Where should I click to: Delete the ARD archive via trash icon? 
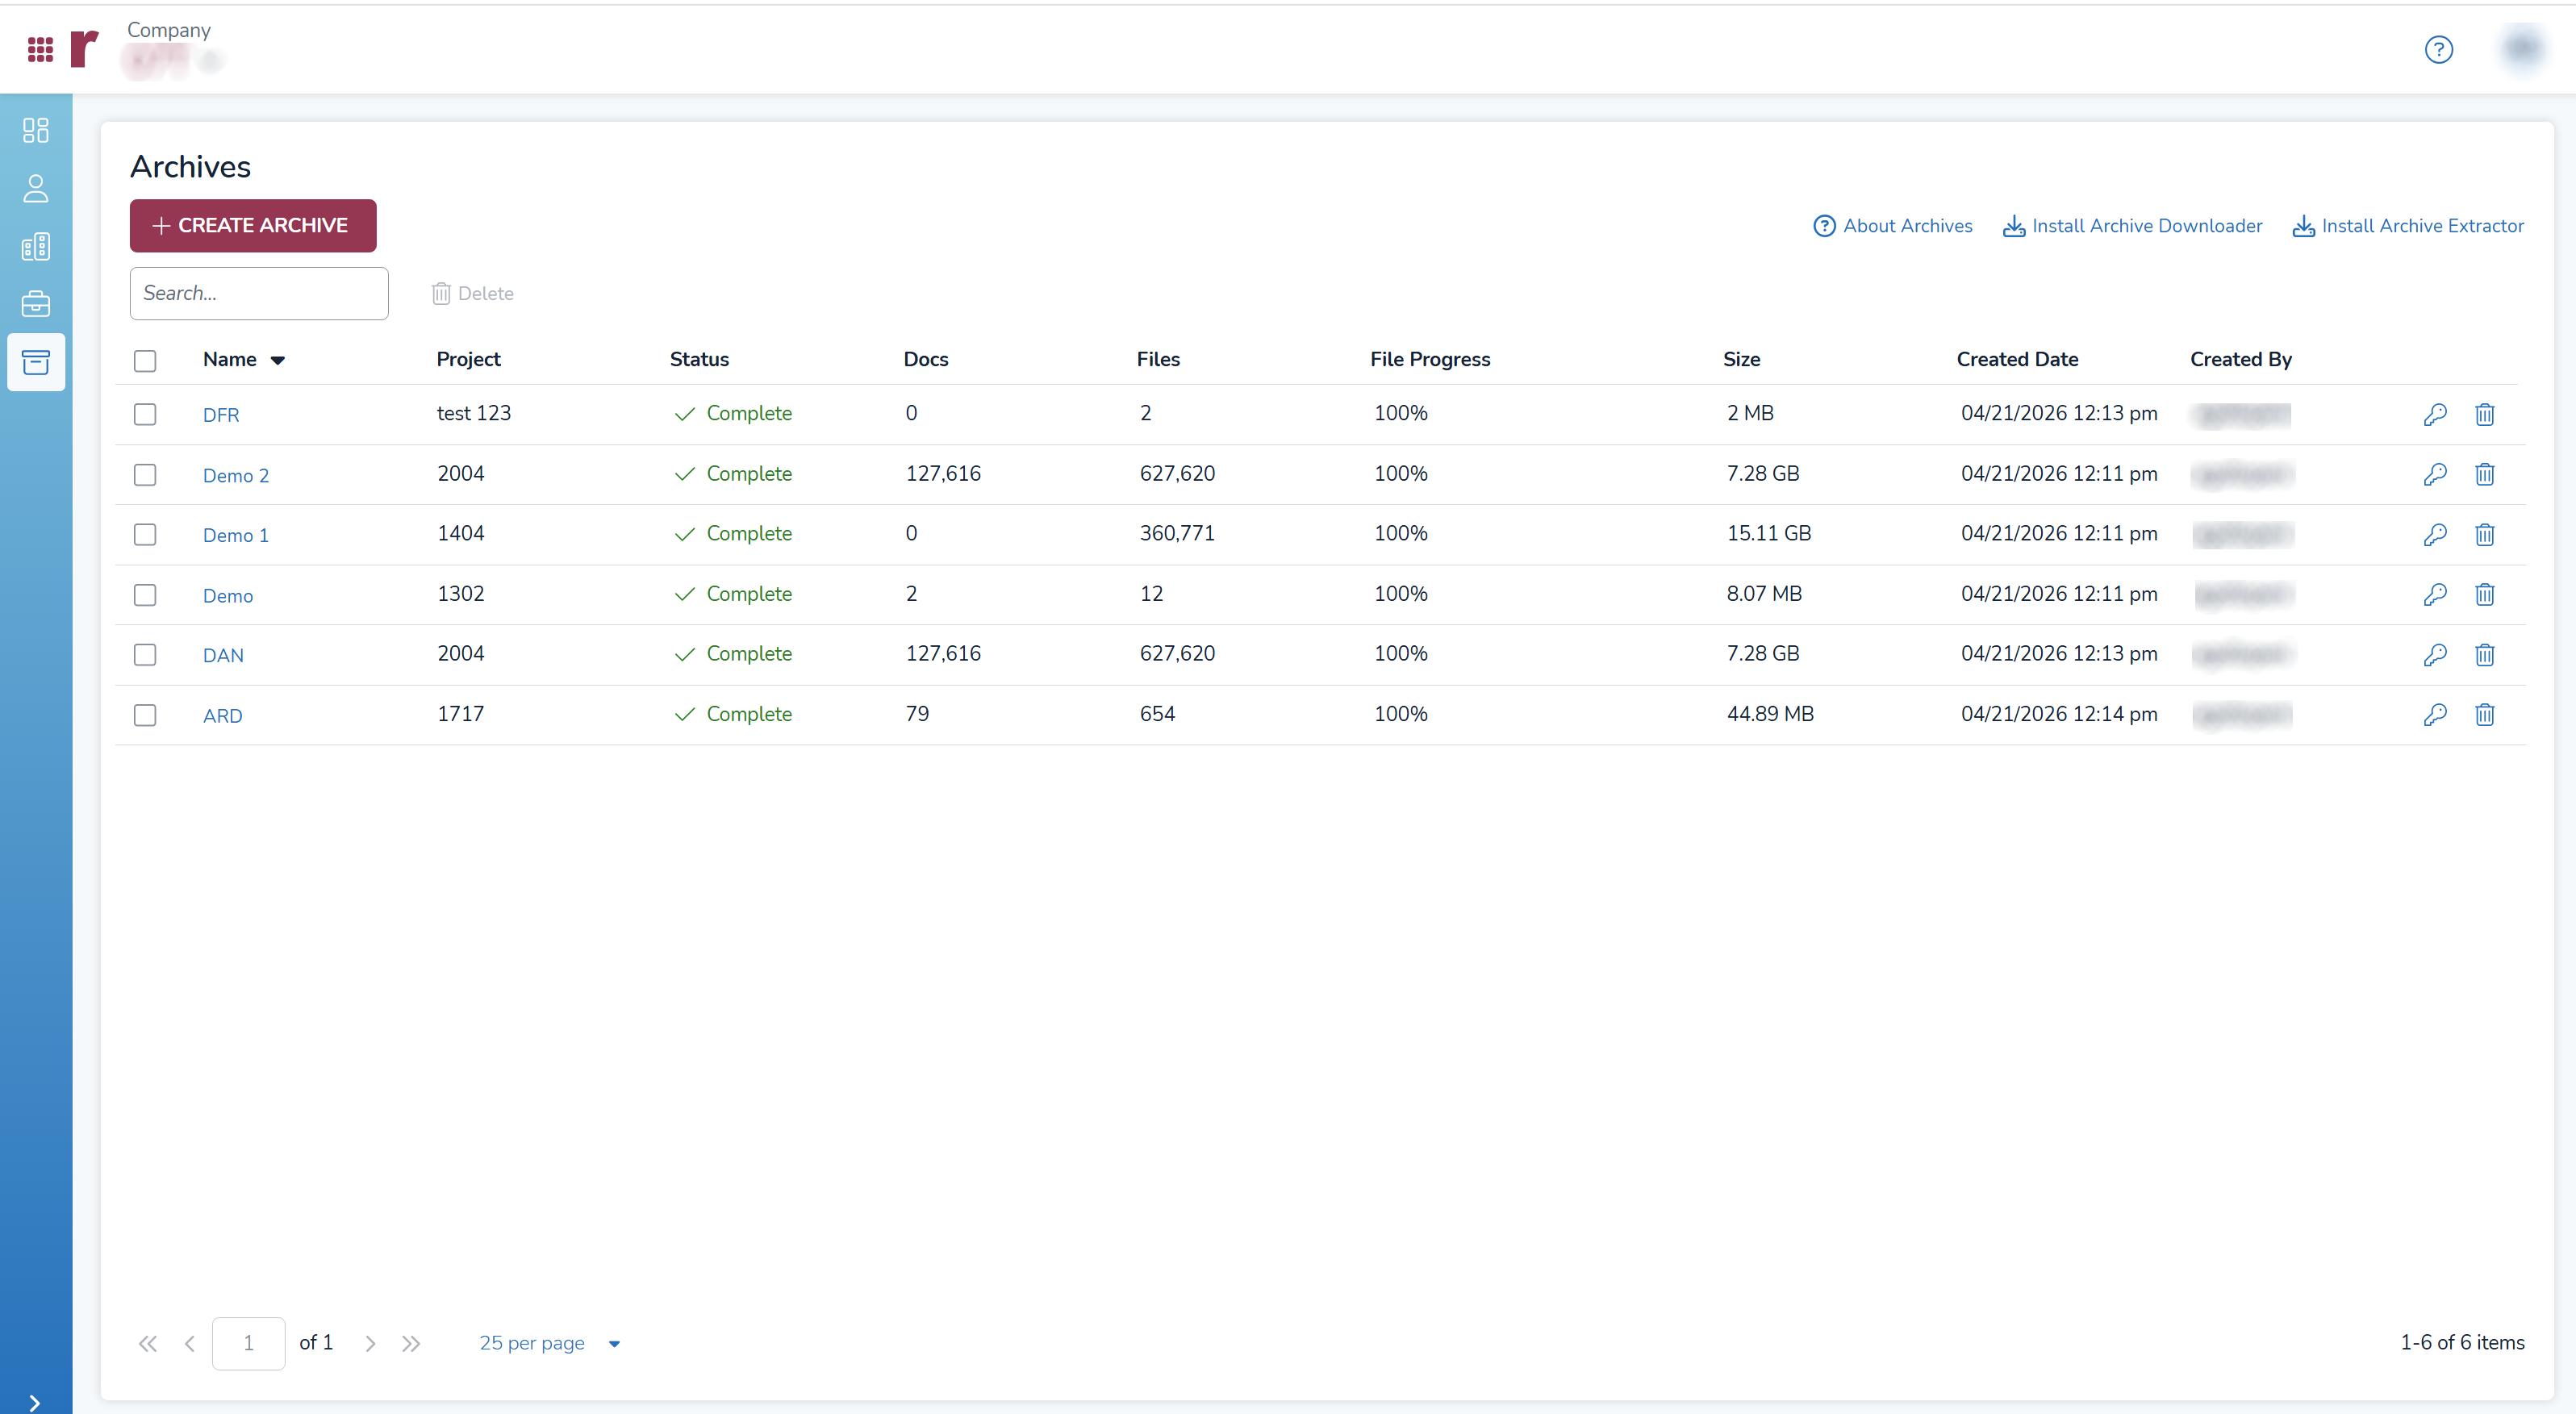tap(2484, 714)
